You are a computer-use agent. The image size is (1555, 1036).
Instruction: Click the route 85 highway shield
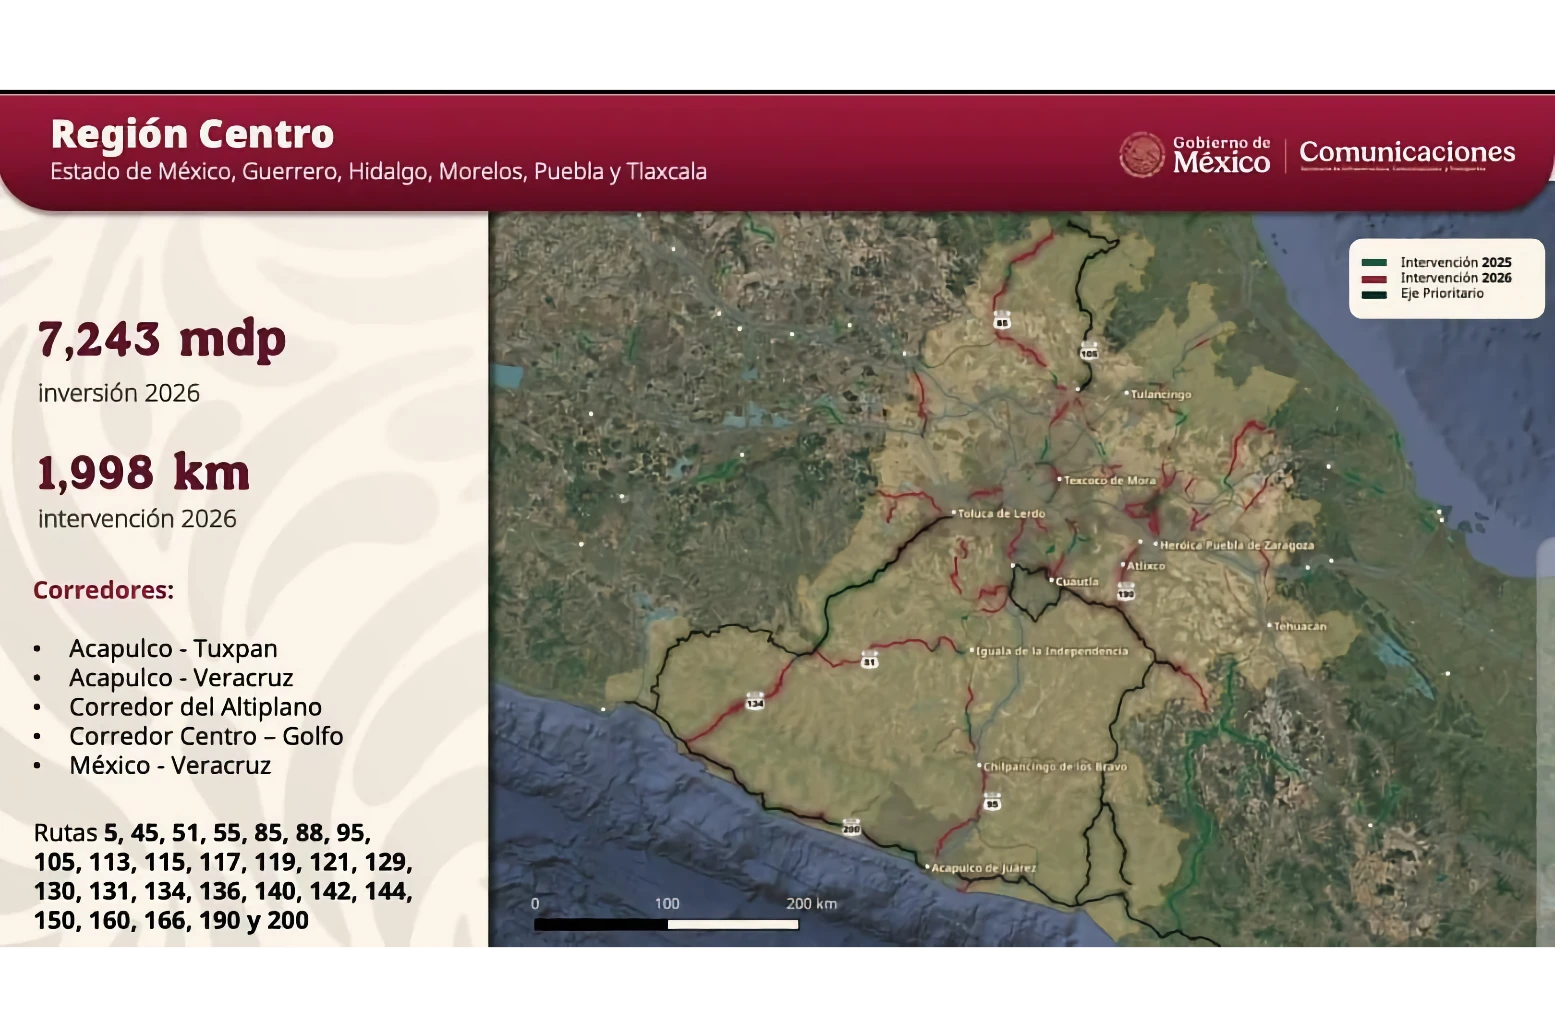pos(1001,321)
